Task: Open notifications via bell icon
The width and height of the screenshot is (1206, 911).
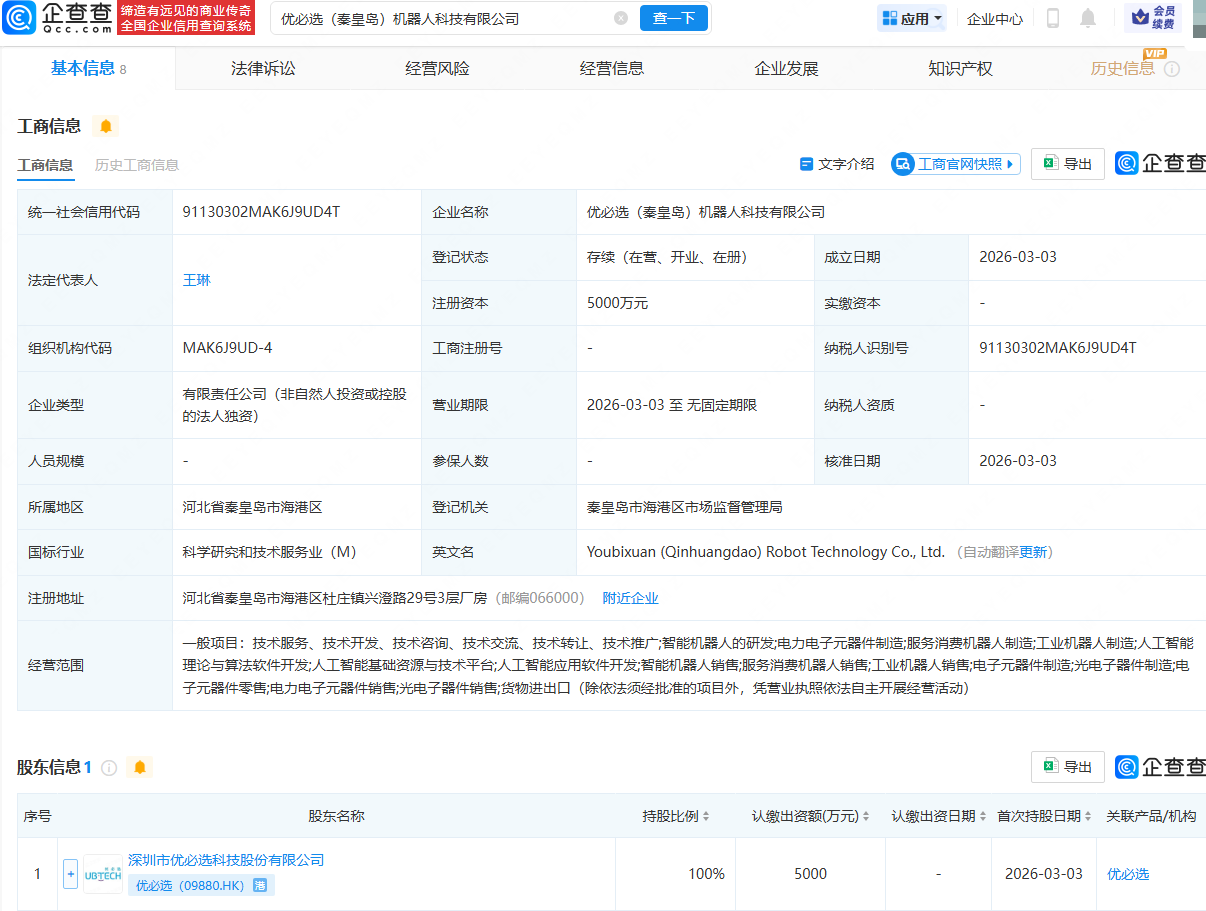Action: coord(1089,18)
